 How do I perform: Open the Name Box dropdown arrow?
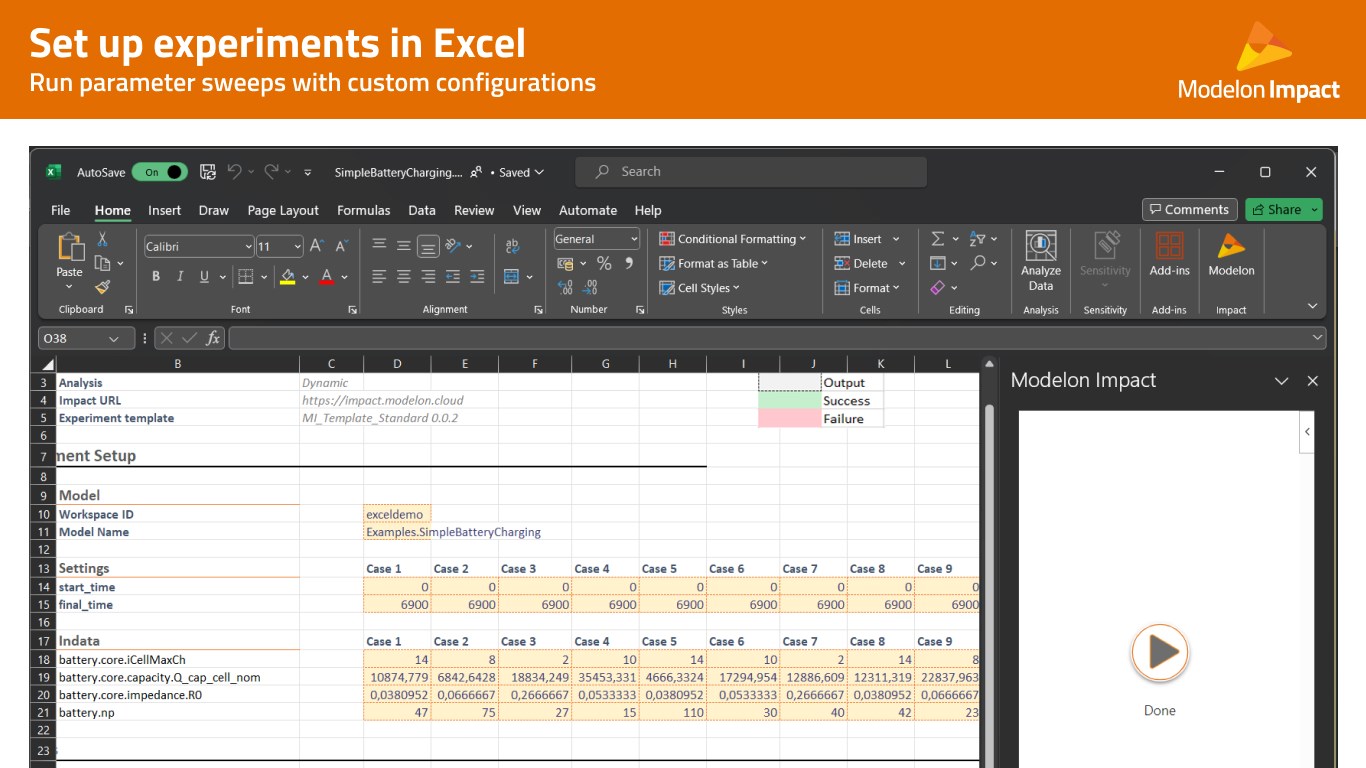[113, 339]
